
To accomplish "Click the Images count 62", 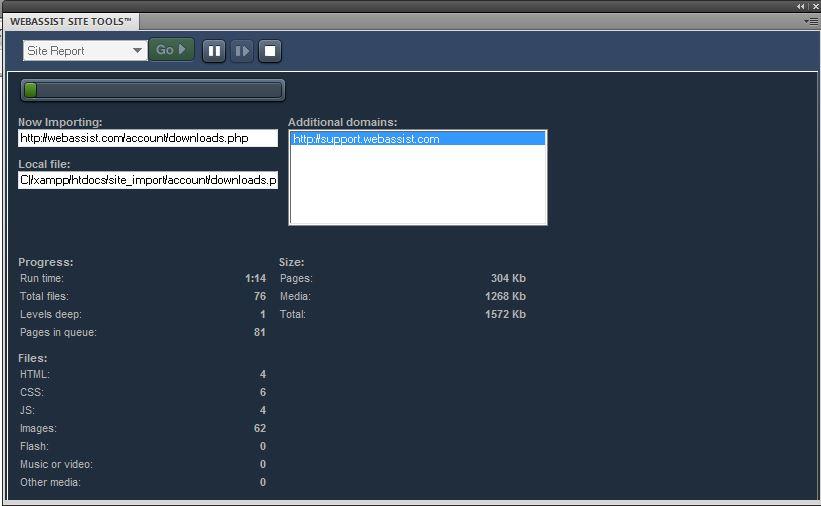I will coord(260,428).
